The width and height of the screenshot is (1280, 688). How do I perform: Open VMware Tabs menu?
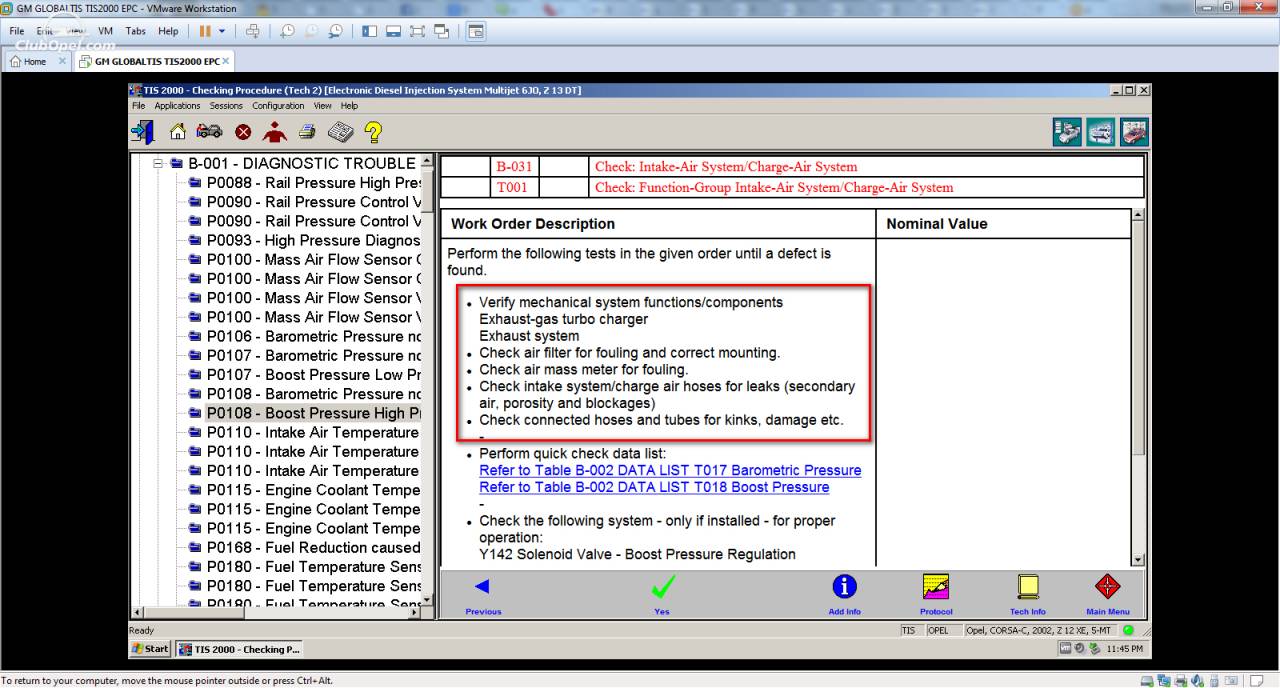[x=136, y=31]
